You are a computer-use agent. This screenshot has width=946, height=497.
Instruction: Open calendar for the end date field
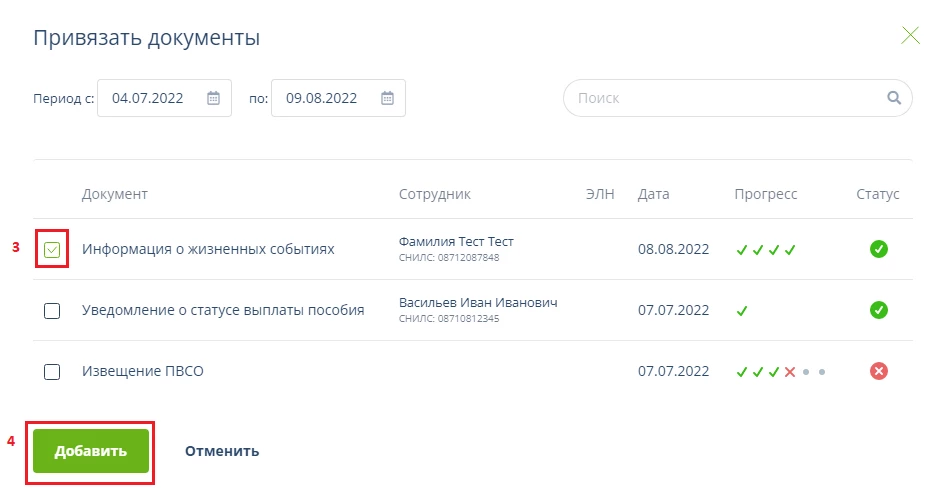click(x=387, y=98)
